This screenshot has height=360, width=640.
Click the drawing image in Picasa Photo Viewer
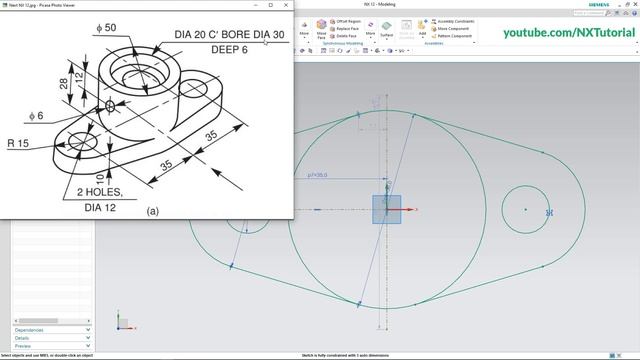[146, 114]
